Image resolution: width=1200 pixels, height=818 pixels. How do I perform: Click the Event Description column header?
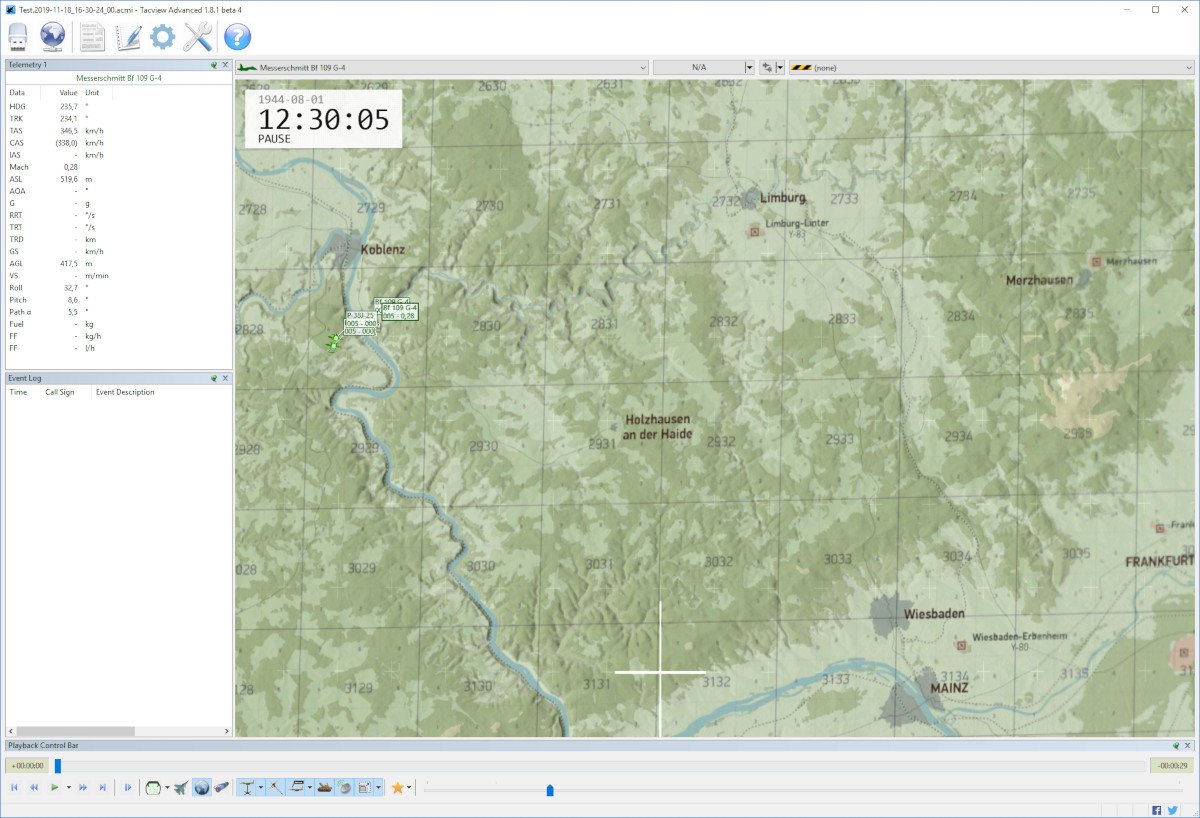(125, 392)
